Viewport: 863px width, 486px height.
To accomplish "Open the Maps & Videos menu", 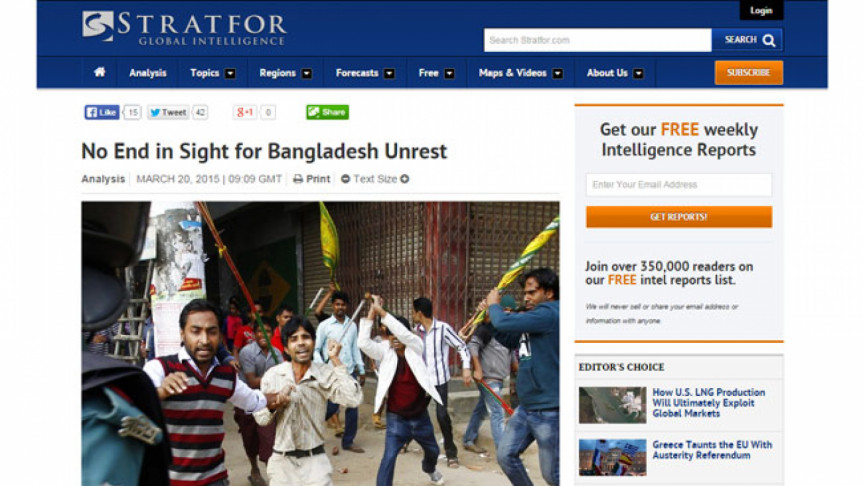I will (x=521, y=73).
